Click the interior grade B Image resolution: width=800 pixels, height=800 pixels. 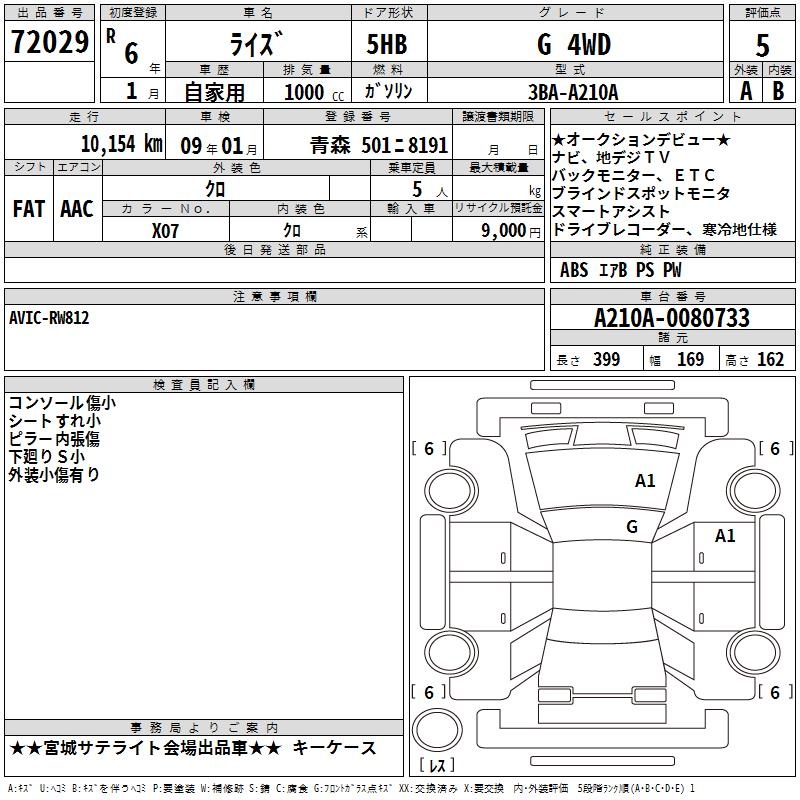coord(779,90)
